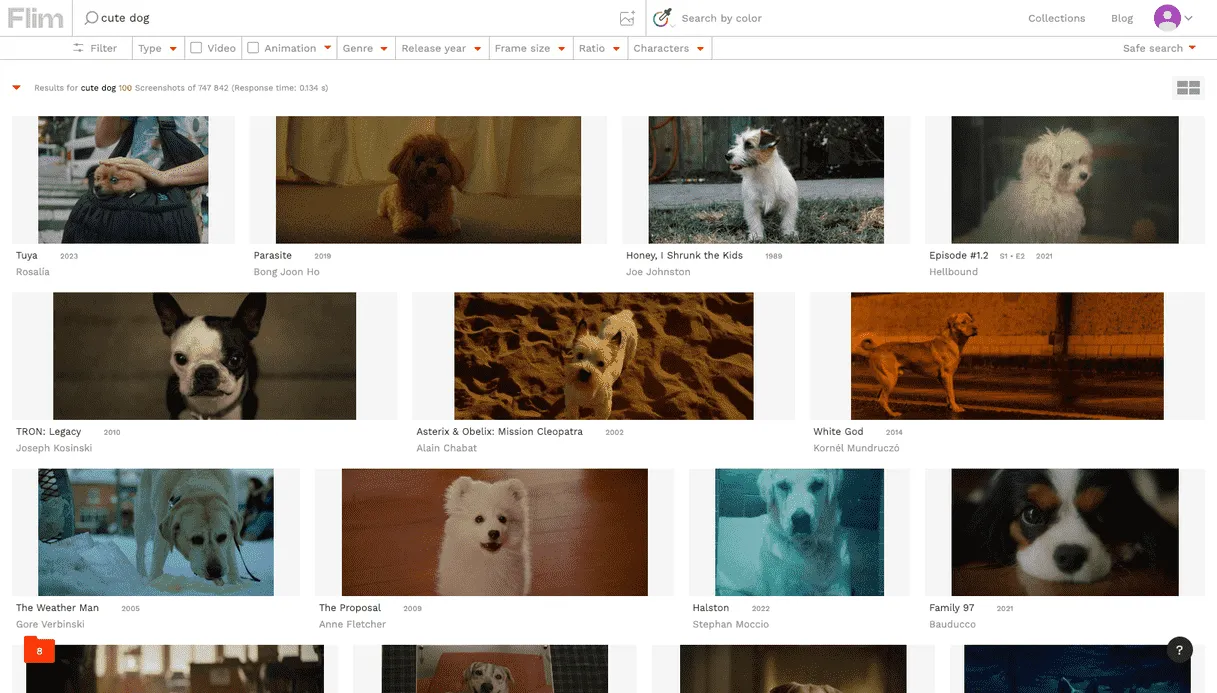Open the Honey, I Shrunk the Kids thumbnail
The width and height of the screenshot is (1217, 693).
point(766,180)
